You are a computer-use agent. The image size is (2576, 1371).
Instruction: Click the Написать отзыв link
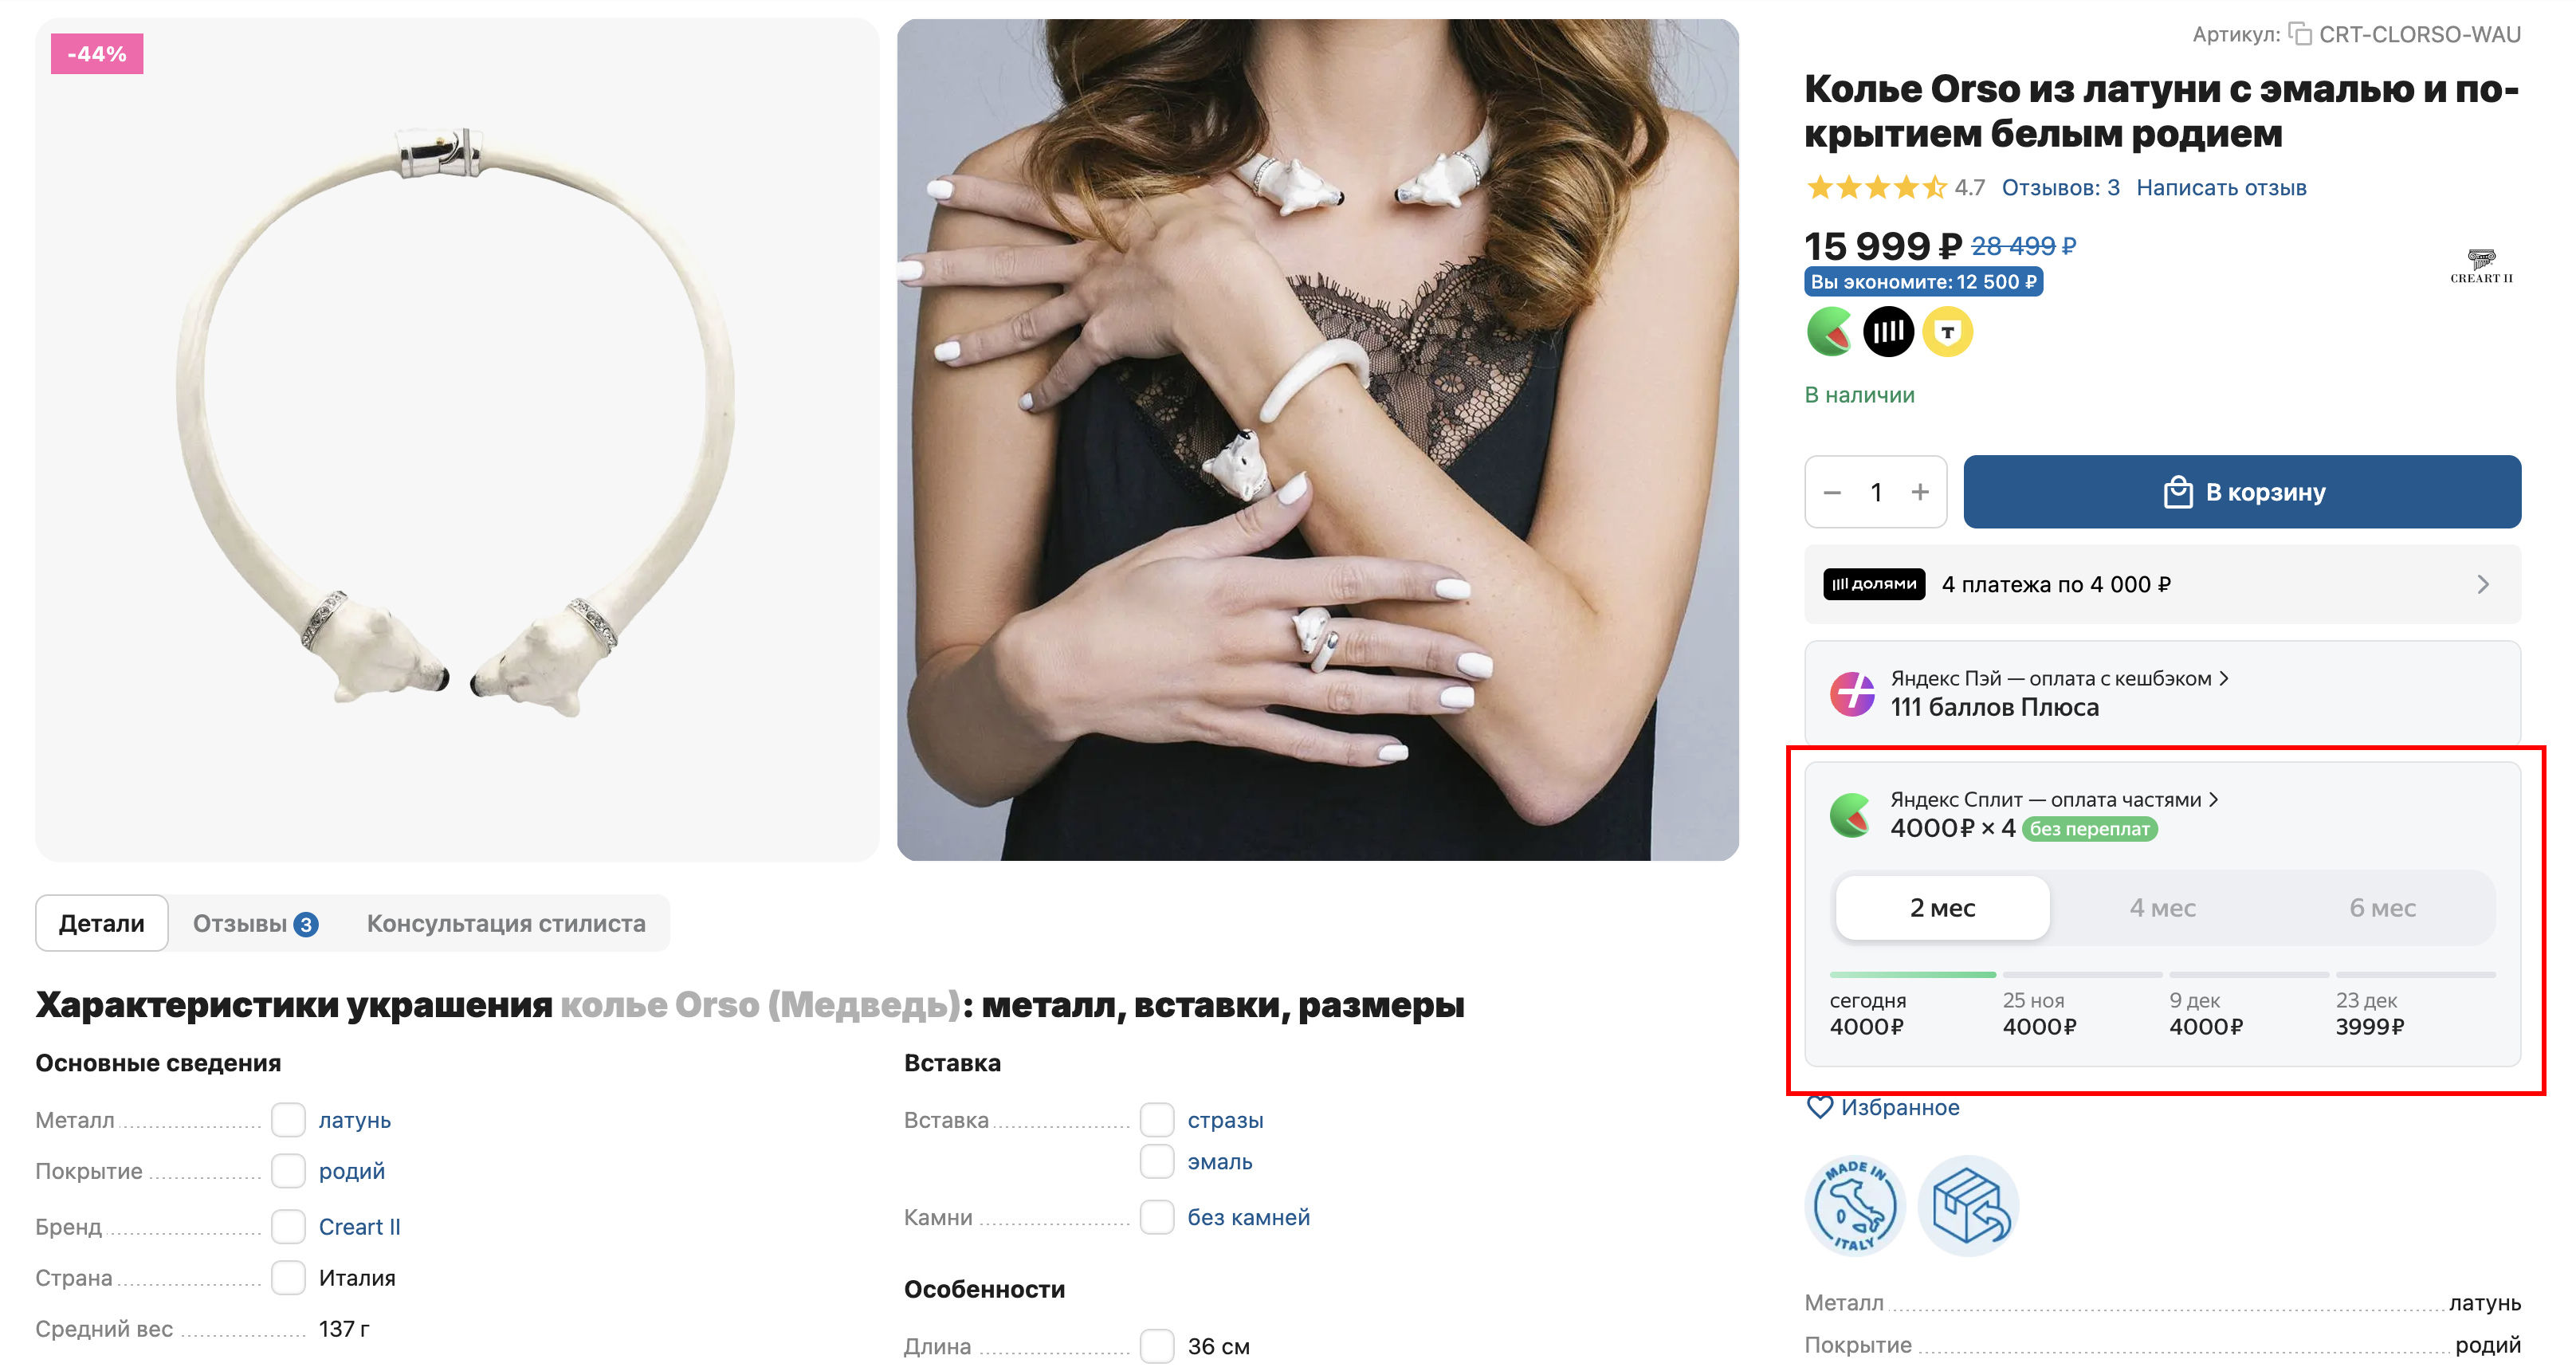(x=2220, y=188)
